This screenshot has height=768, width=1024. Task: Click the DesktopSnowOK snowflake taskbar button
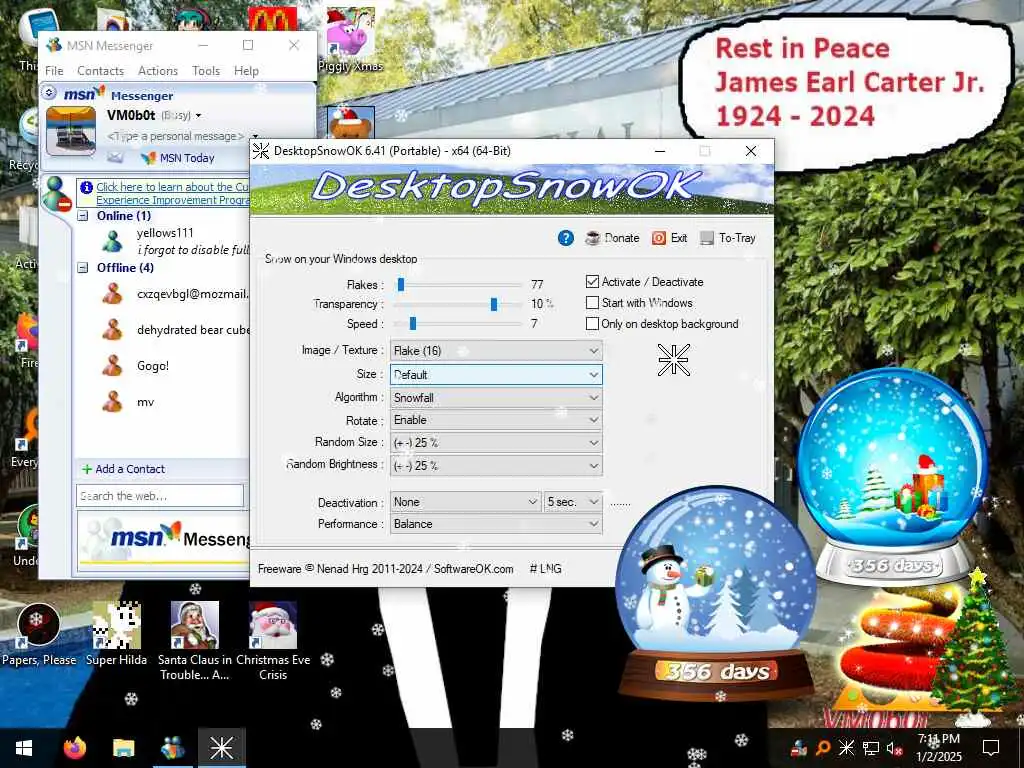point(221,748)
